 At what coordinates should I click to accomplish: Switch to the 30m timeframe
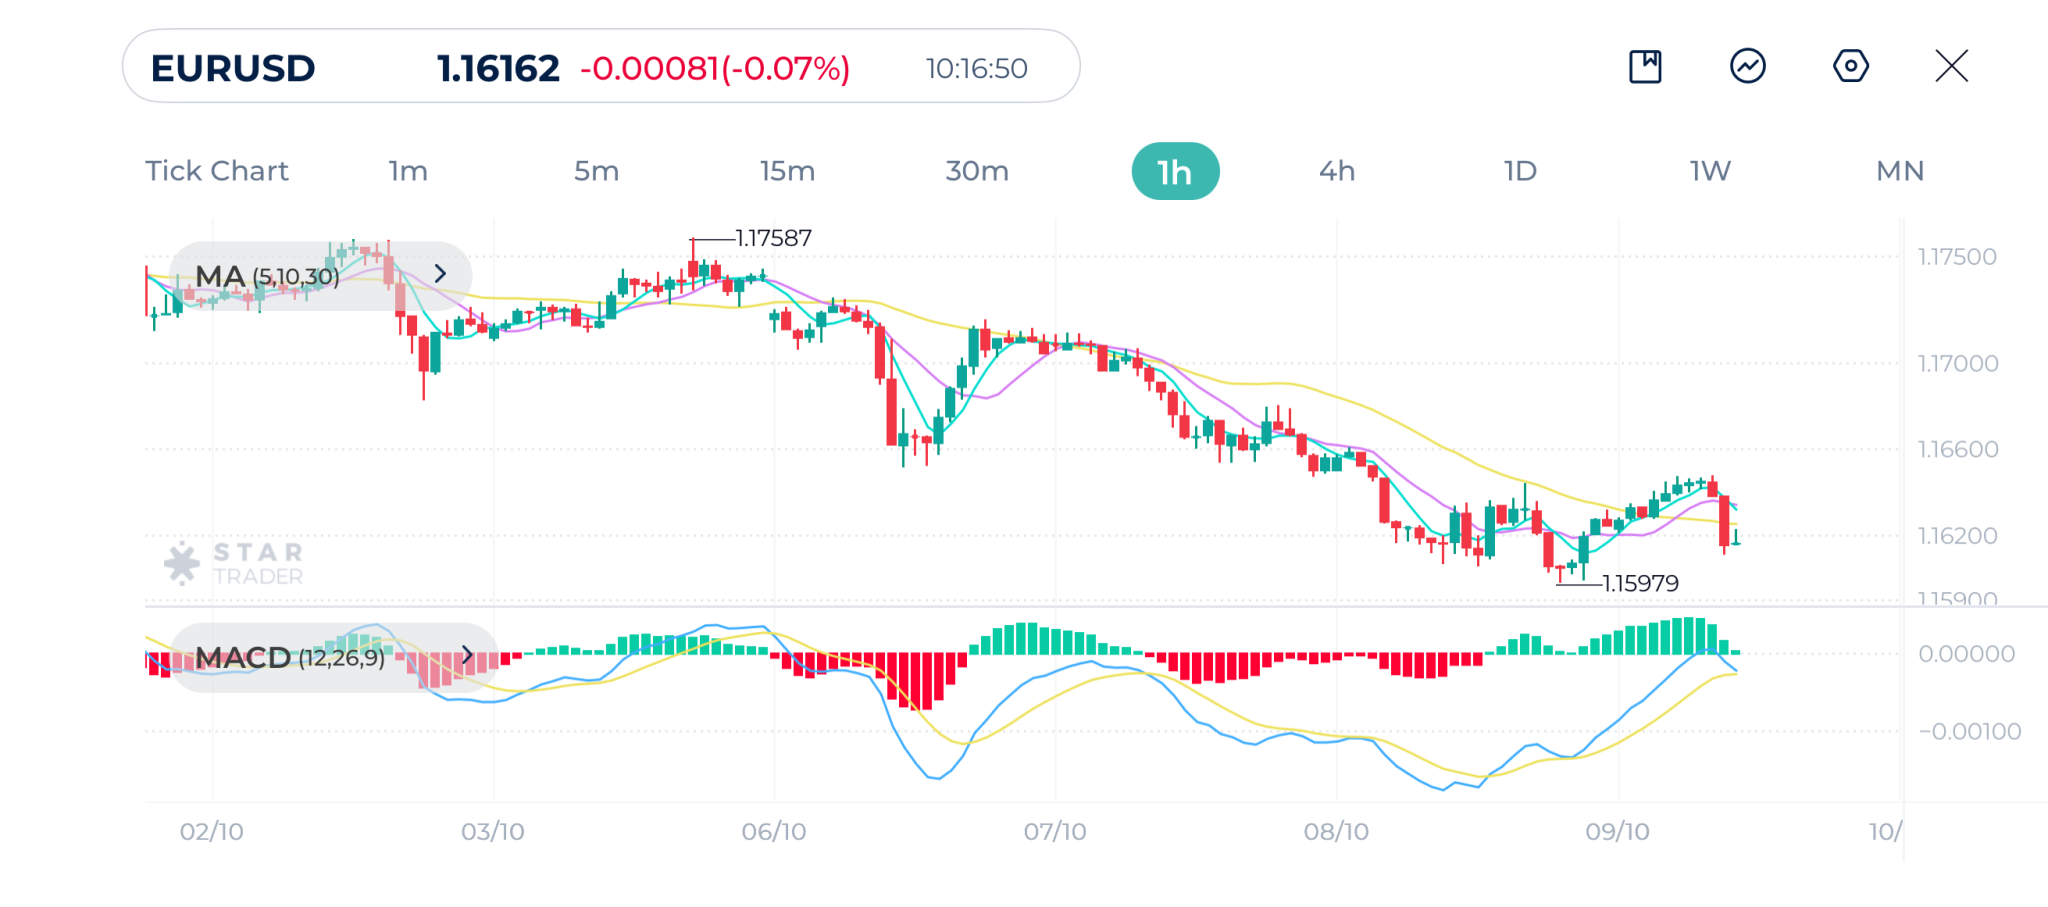[977, 171]
